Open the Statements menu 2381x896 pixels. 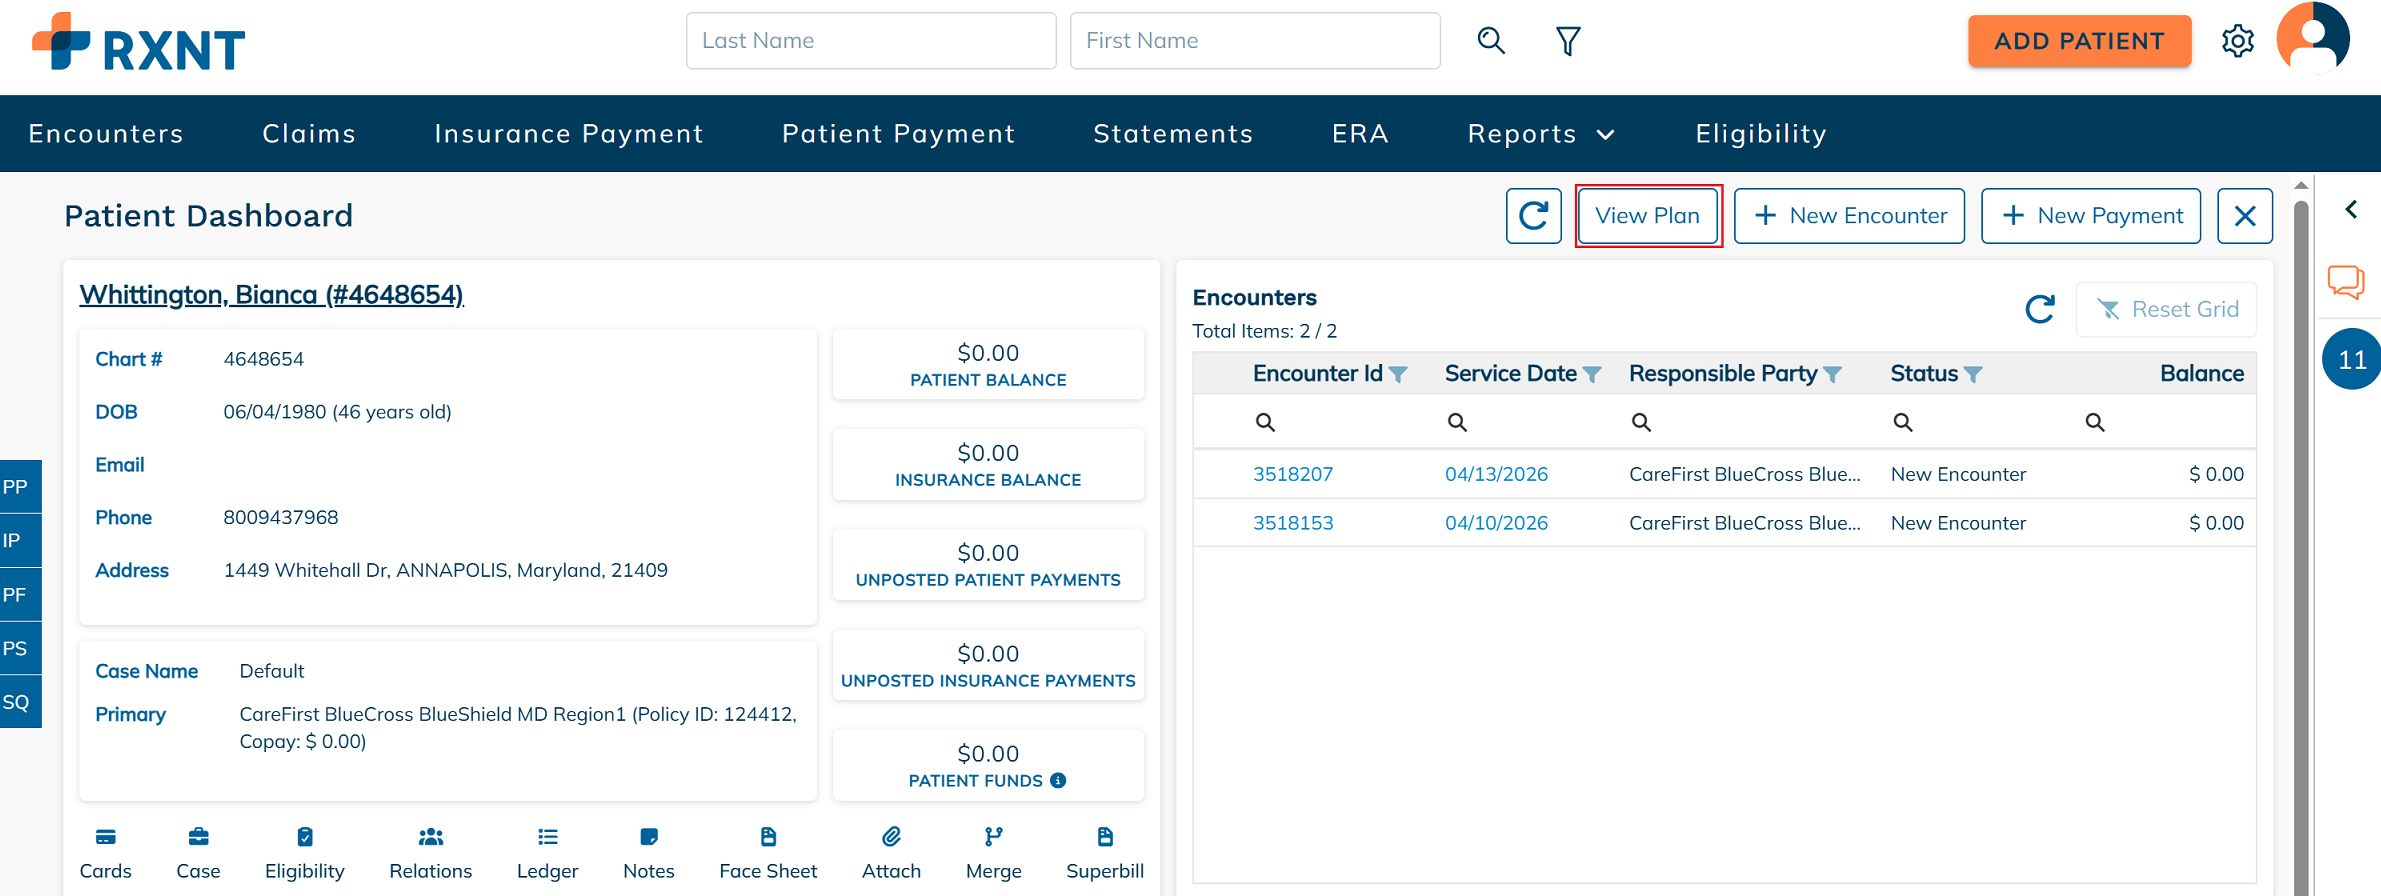pyautogui.click(x=1173, y=134)
